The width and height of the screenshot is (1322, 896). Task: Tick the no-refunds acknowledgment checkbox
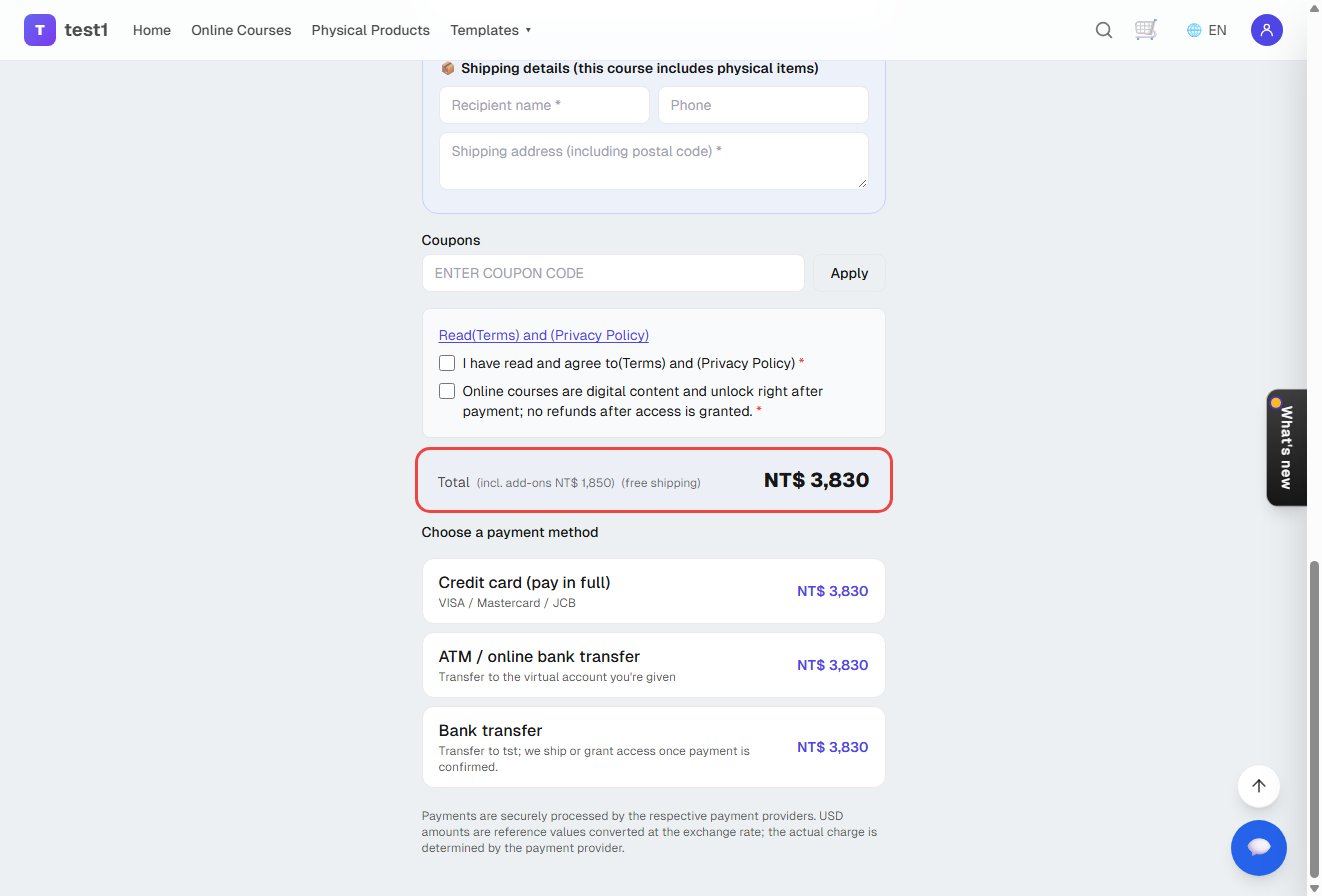447,391
